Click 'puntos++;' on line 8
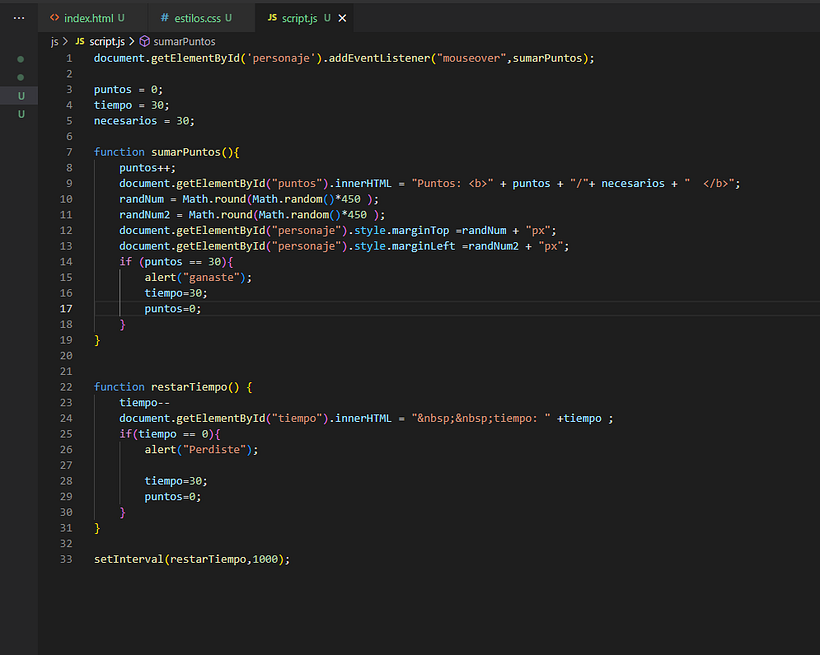The image size is (820, 655). click(x=147, y=168)
